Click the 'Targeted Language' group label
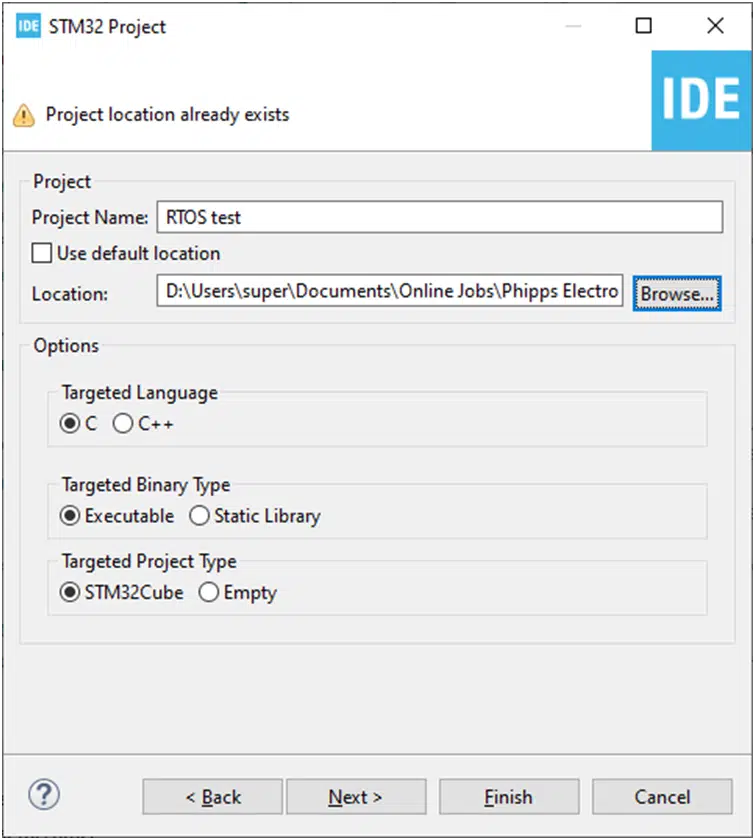The width and height of the screenshot is (755, 840). click(x=140, y=393)
